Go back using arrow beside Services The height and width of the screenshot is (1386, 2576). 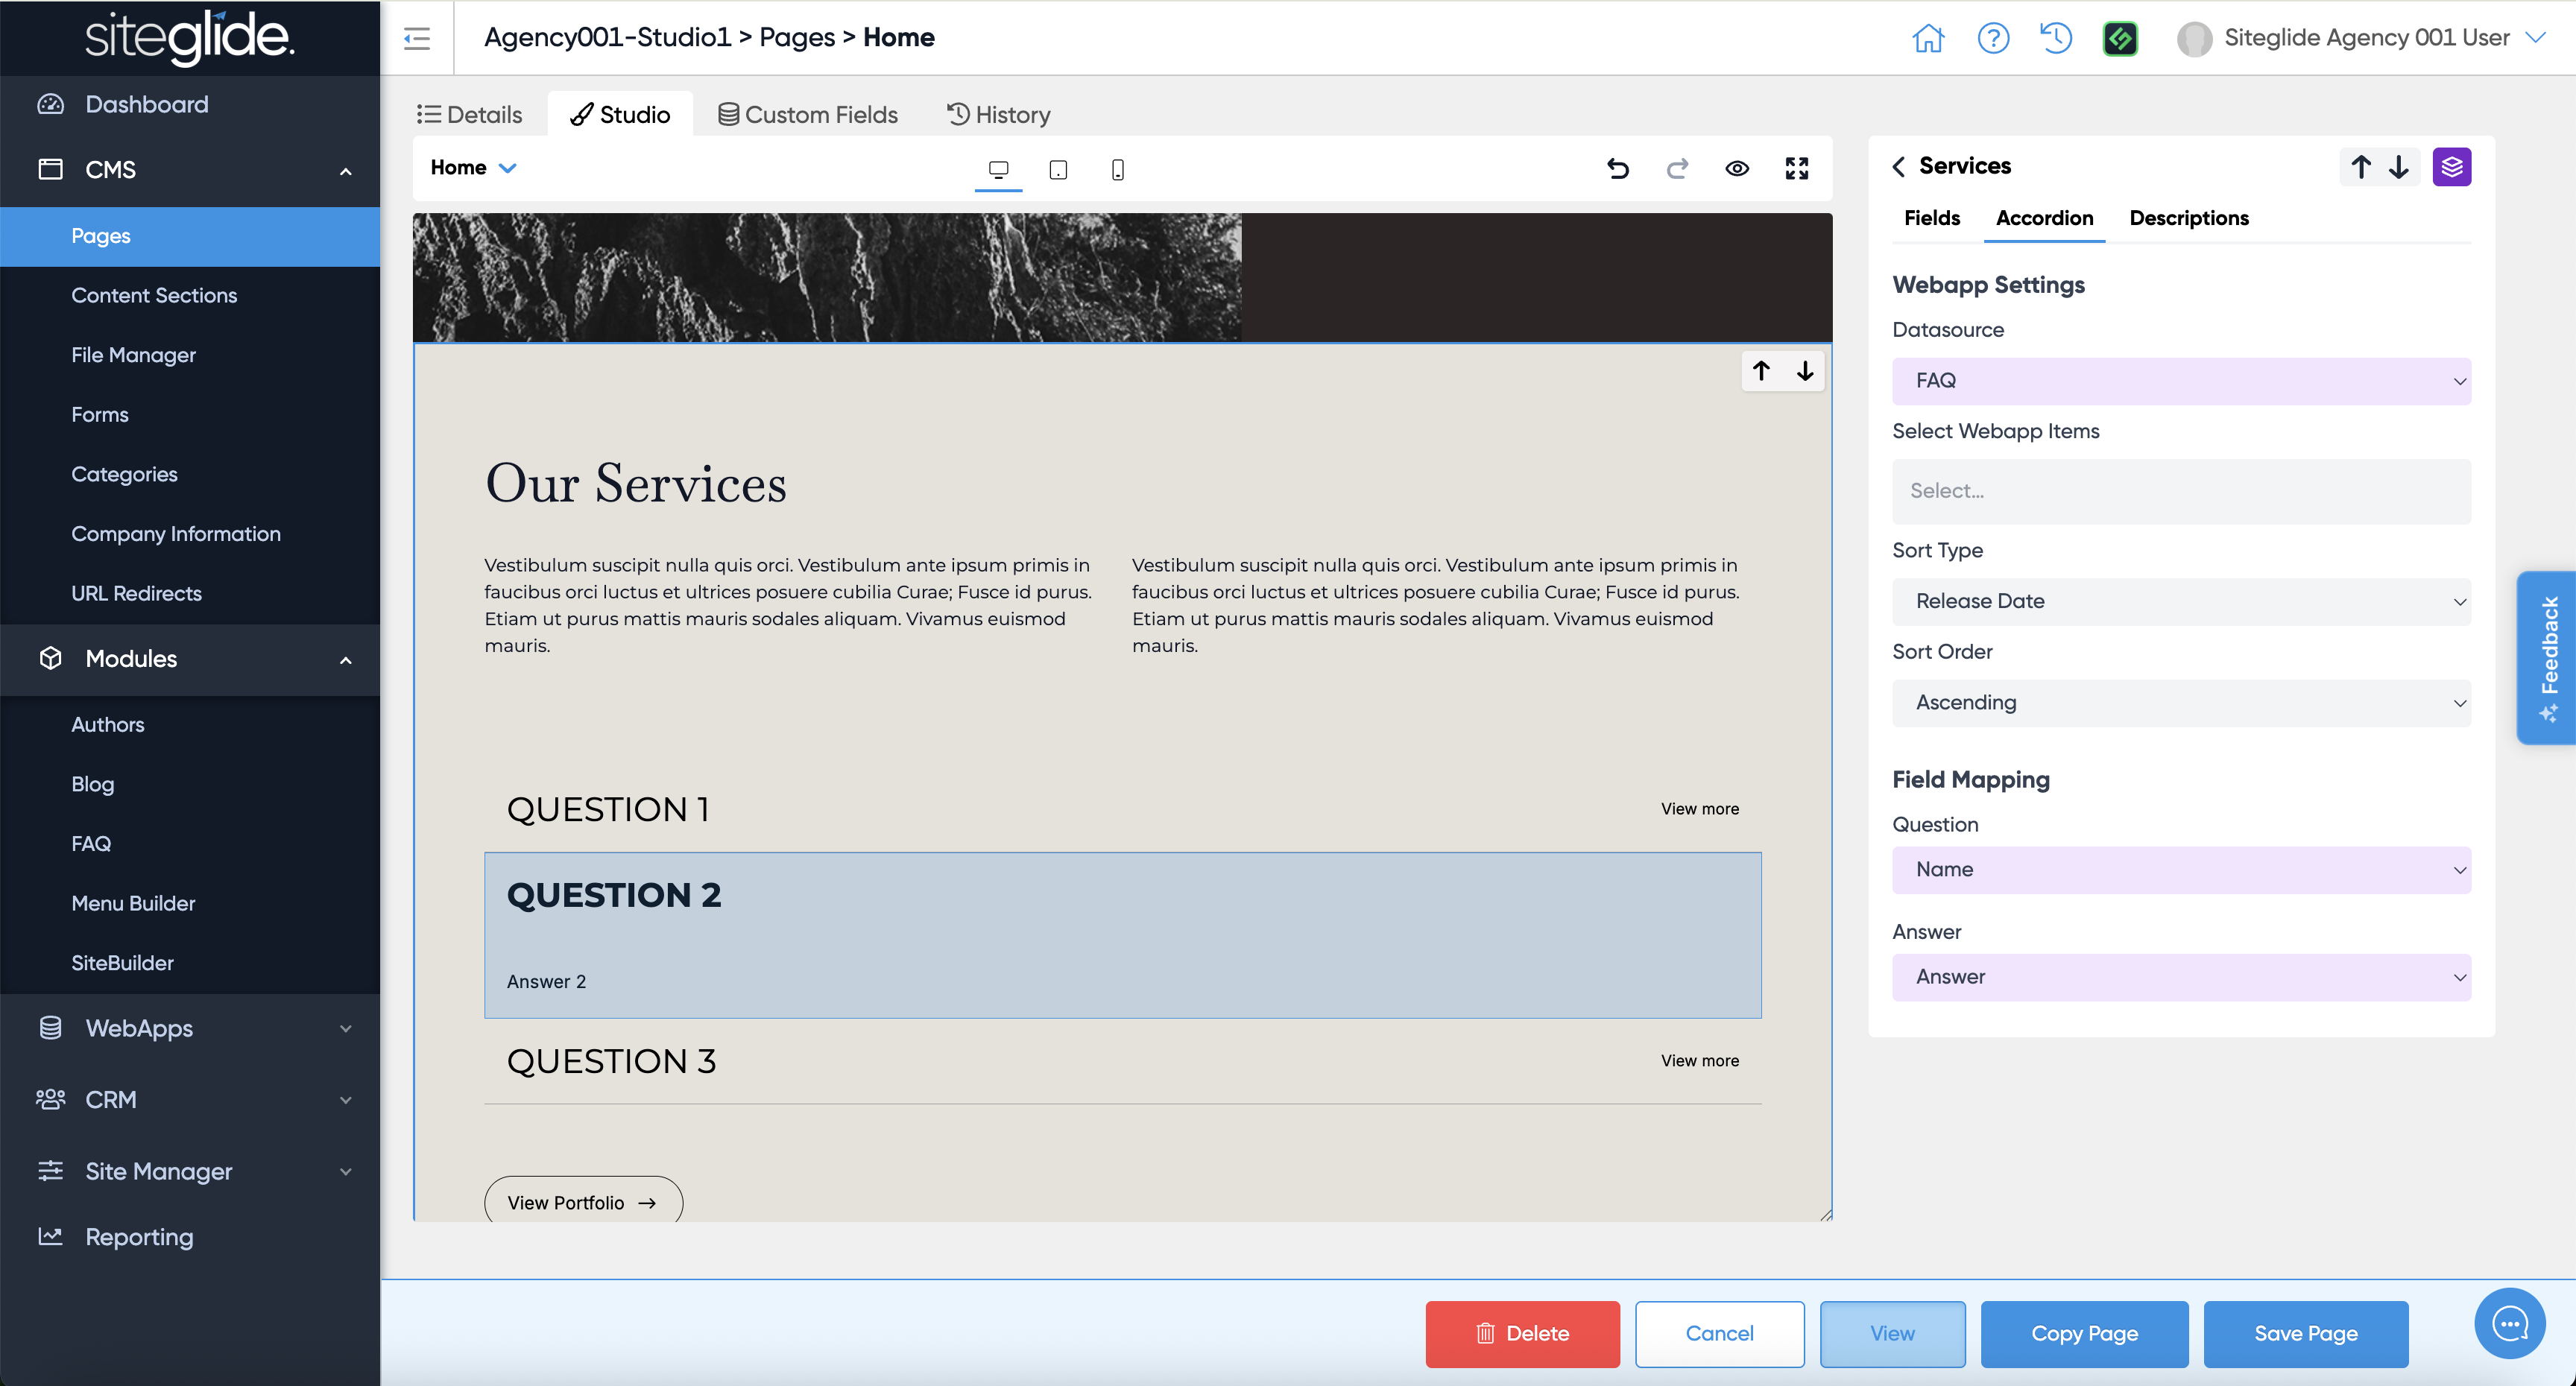(1898, 167)
